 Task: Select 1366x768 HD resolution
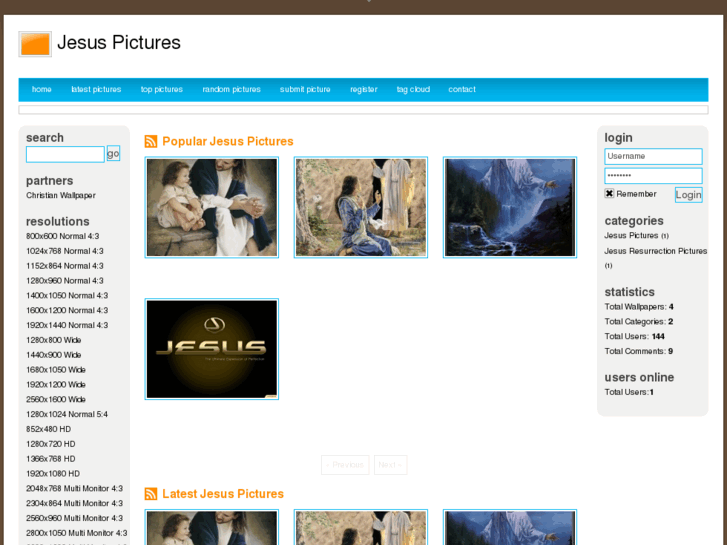tap(51, 459)
